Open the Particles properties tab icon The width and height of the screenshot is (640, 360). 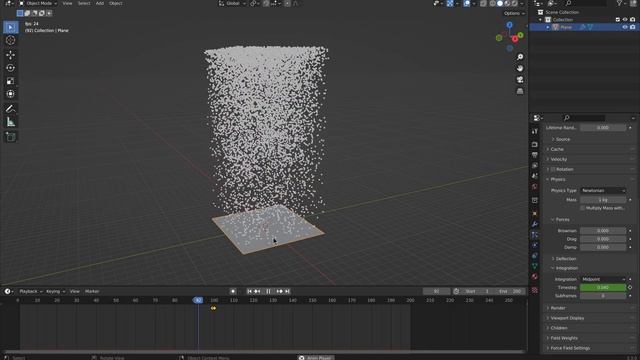(x=535, y=235)
